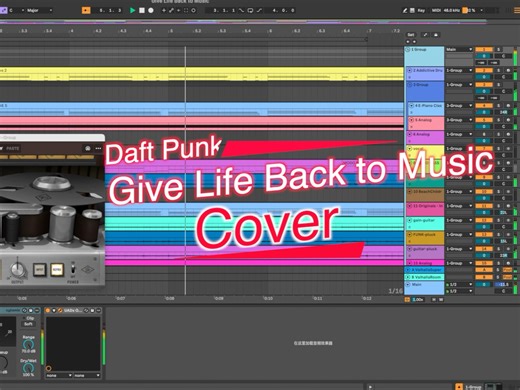Toggle Post button on return track A

coord(507,270)
